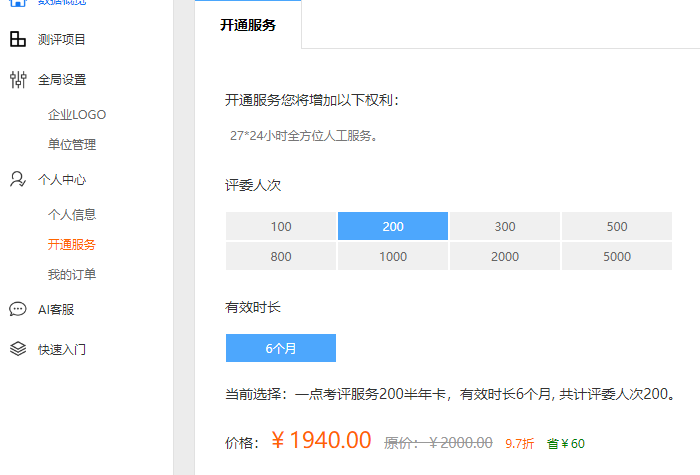Image resolution: width=700 pixels, height=475 pixels.
Task: Switch to the 开通服务 tab
Action: pos(248,25)
